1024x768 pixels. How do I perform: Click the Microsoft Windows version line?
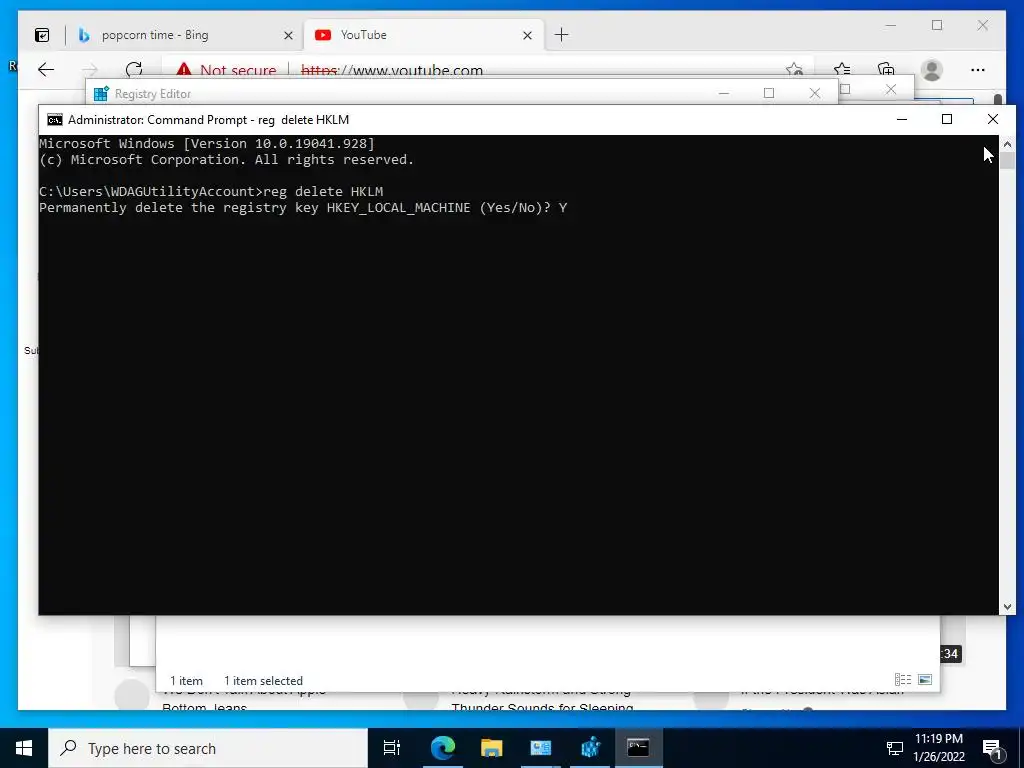207,144
